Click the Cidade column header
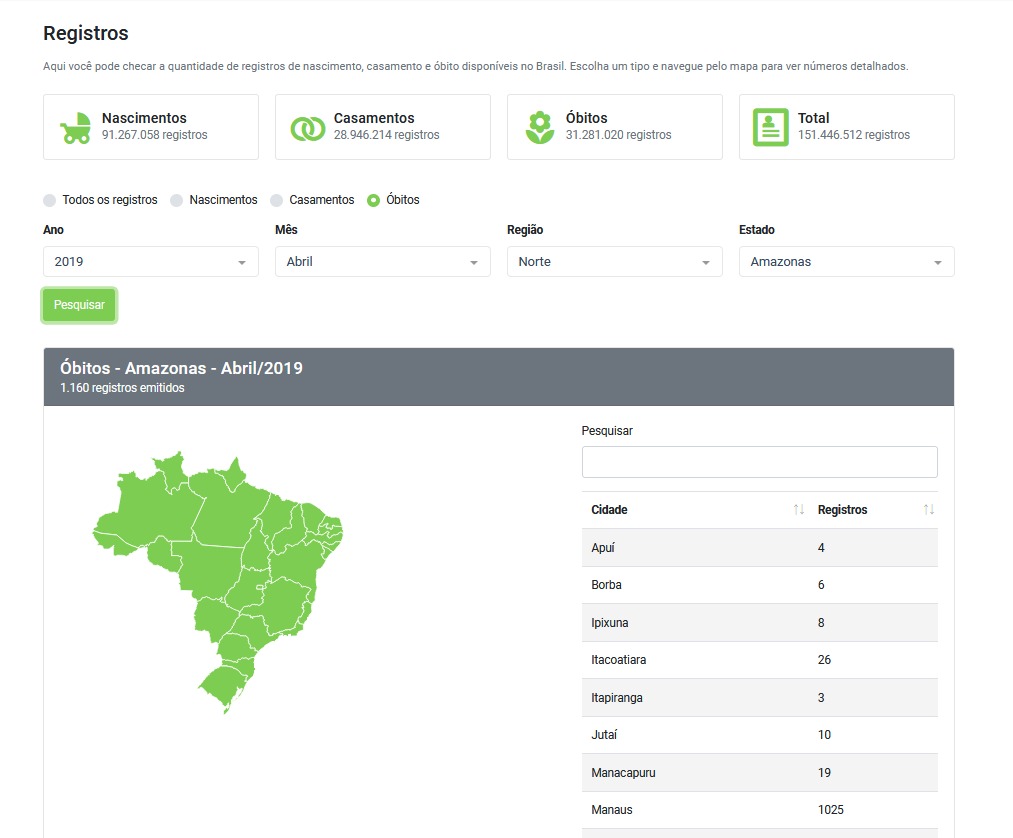This screenshot has width=1013, height=838. coord(694,510)
